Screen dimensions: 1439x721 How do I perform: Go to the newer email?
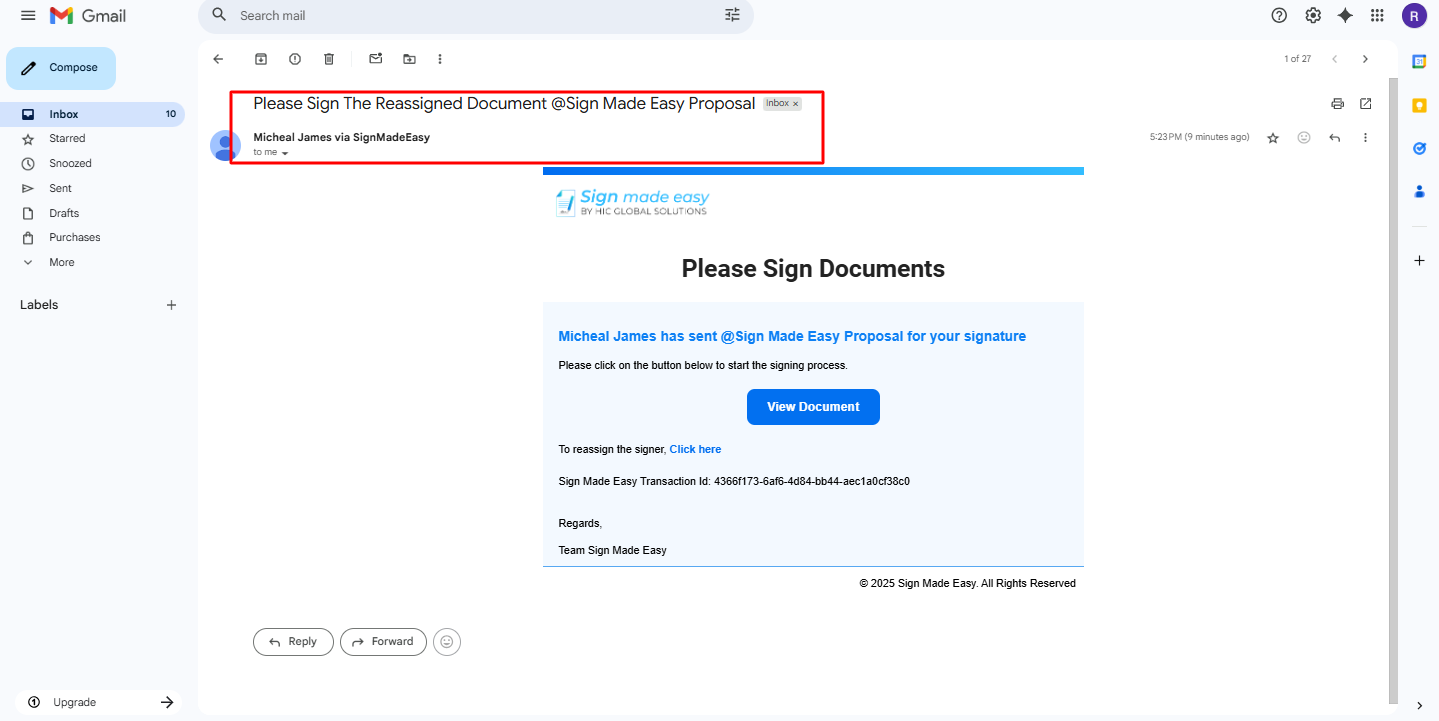[1334, 59]
